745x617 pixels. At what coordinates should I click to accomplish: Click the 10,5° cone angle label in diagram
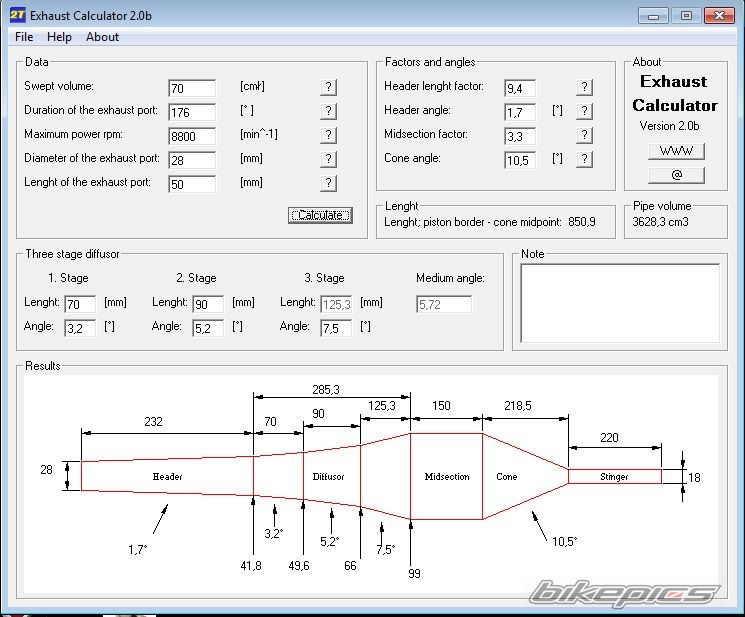(564, 542)
